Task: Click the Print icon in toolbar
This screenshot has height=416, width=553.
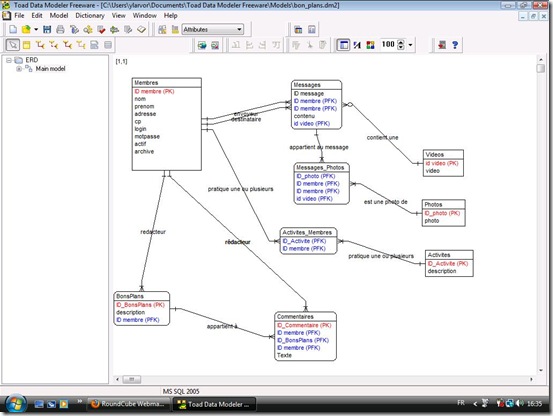Action: [x=60, y=30]
